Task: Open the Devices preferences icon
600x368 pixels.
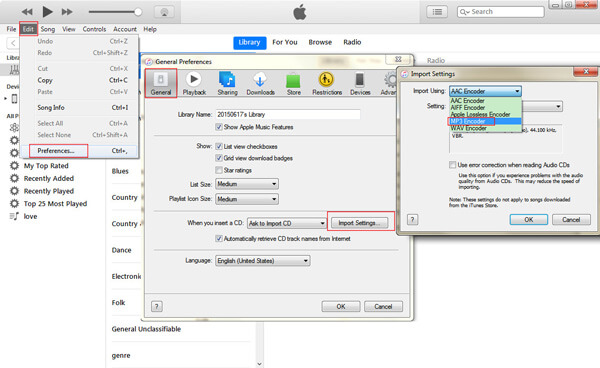Action: pyautogui.click(x=360, y=83)
